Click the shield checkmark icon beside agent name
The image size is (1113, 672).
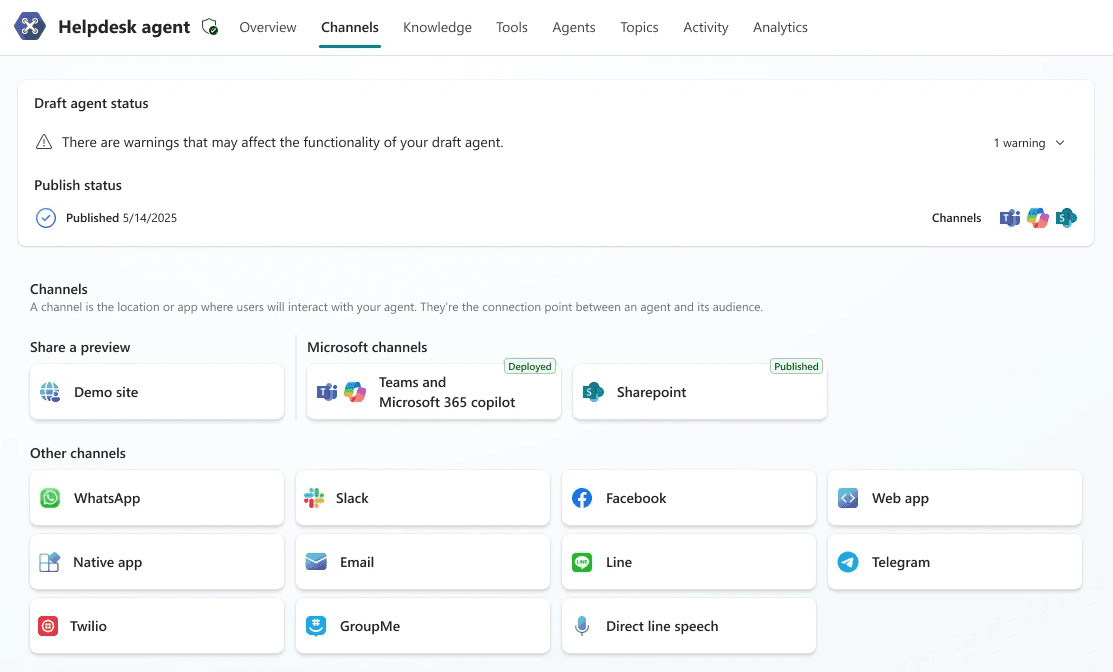(209, 27)
